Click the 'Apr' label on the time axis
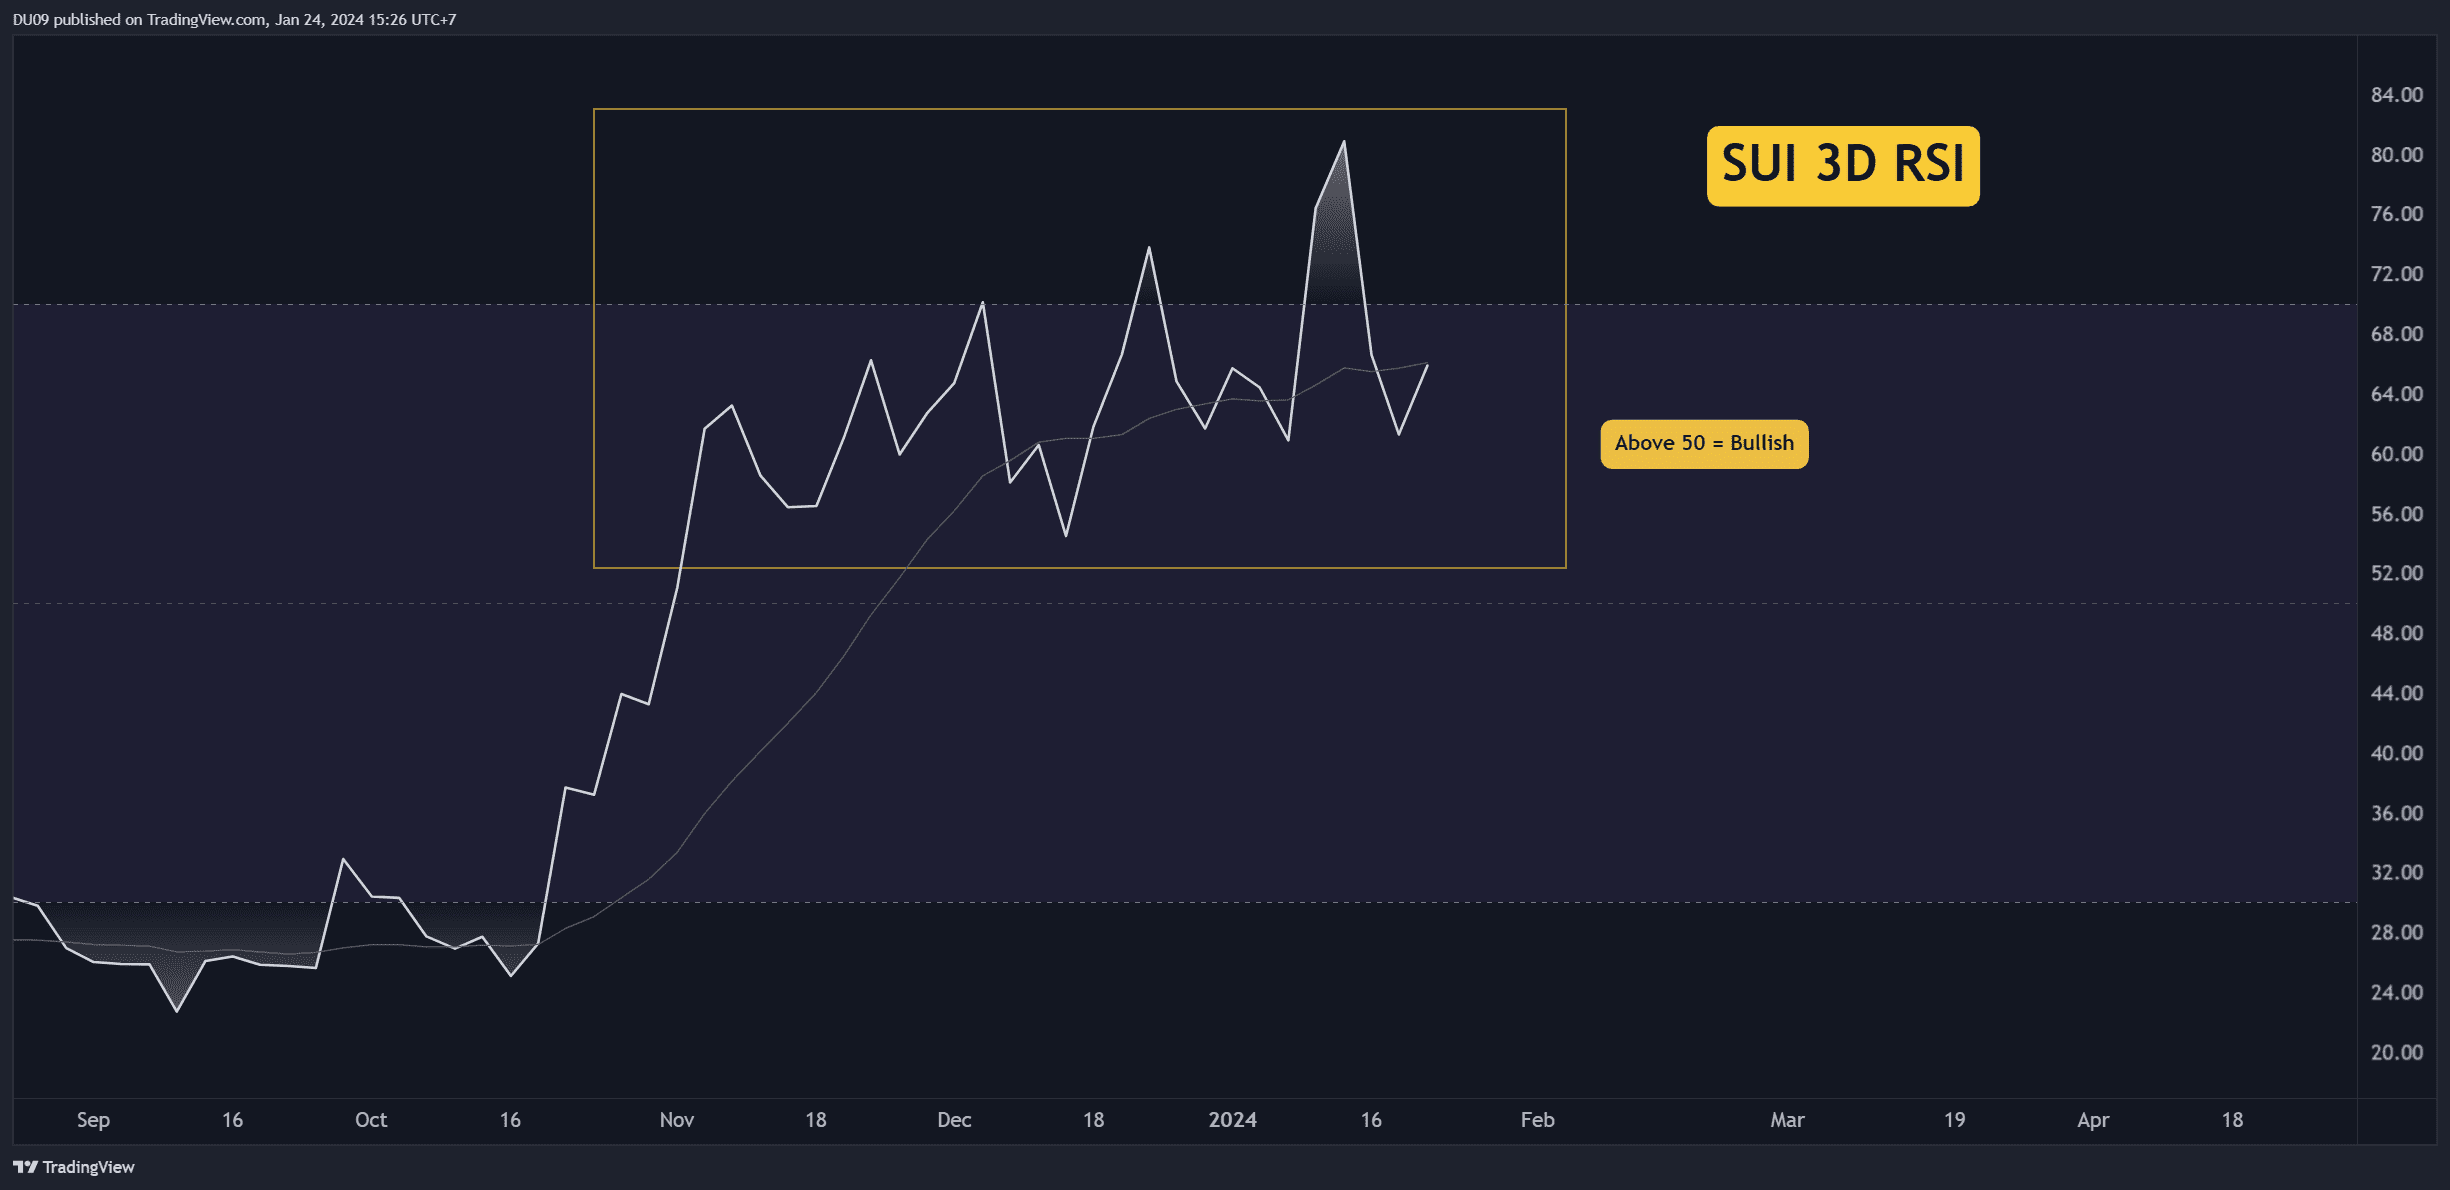This screenshot has height=1190, width=2450. pos(2093,1120)
